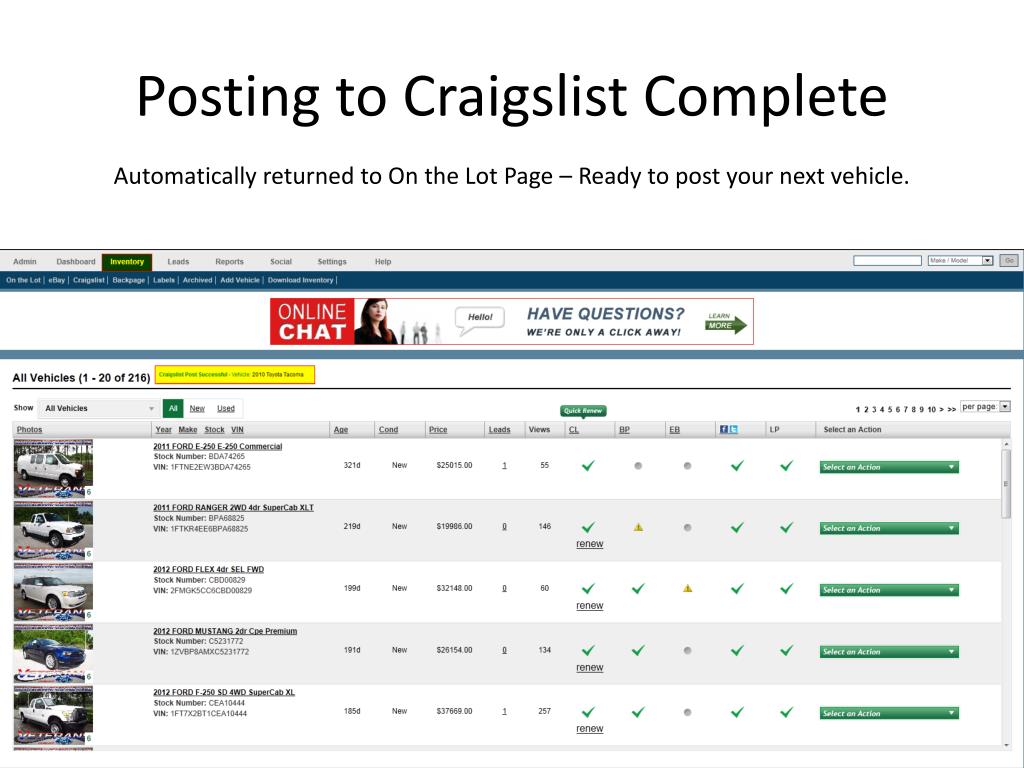Click the Ford Mustang photo thumbnail
This screenshot has width=1024, height=768.
click(53, 653)
